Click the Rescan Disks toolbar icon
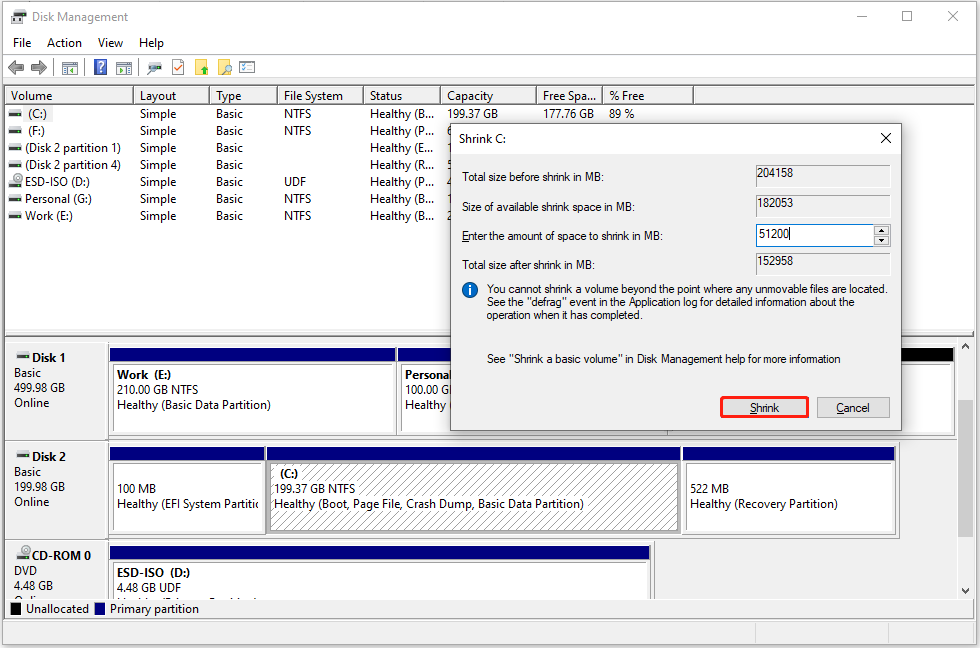980x648 pixels. [x=152, y=68]
